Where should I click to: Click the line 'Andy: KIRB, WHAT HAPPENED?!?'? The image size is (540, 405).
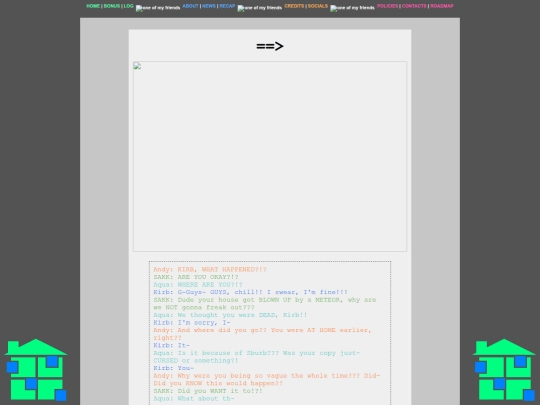(210, 269)
